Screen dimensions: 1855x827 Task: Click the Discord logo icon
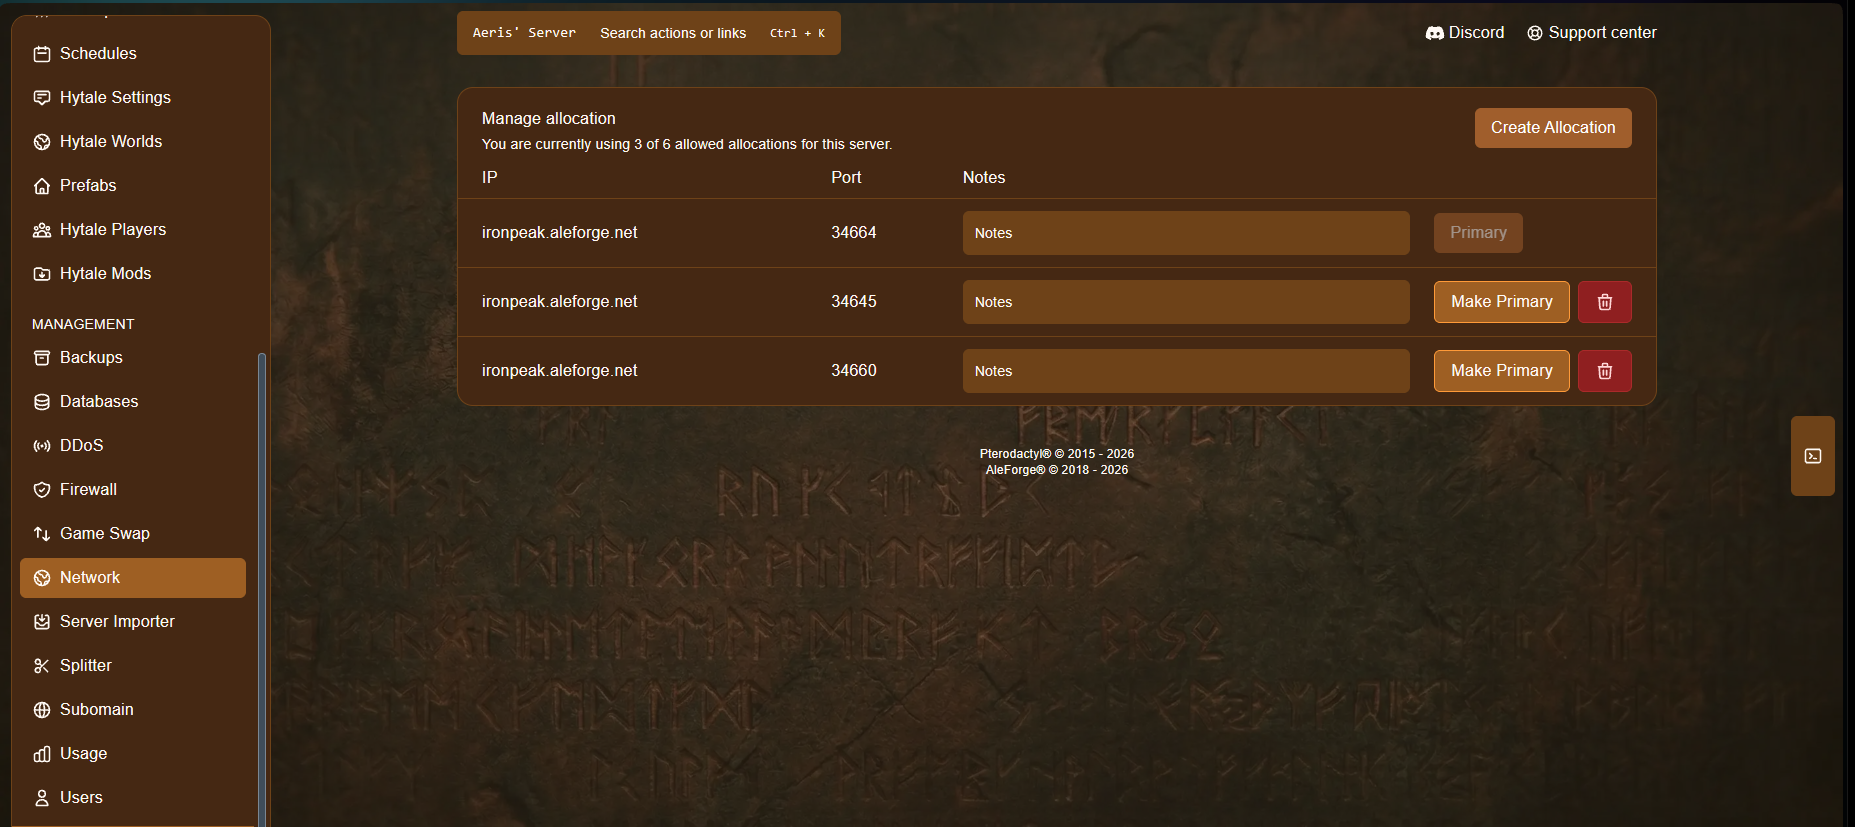pos(1434,33)
